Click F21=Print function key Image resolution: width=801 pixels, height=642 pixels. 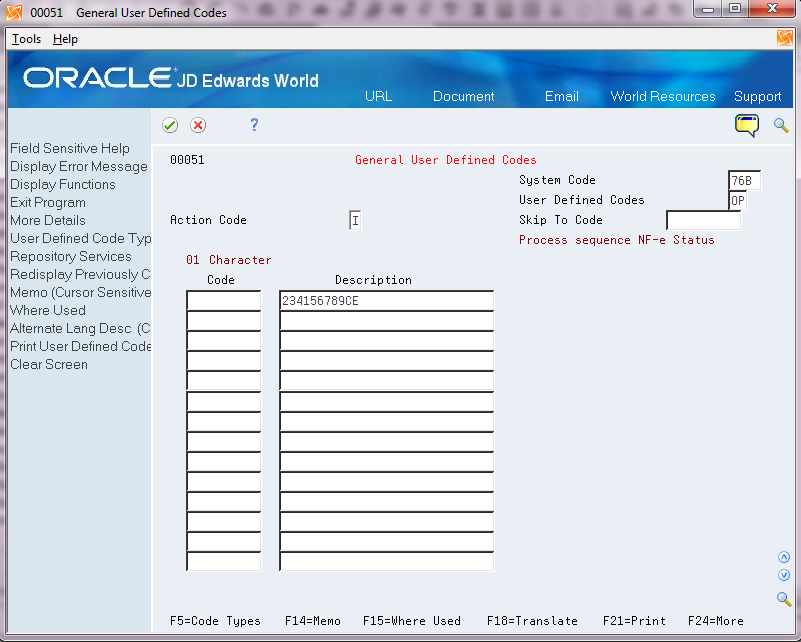coord(634,621)
